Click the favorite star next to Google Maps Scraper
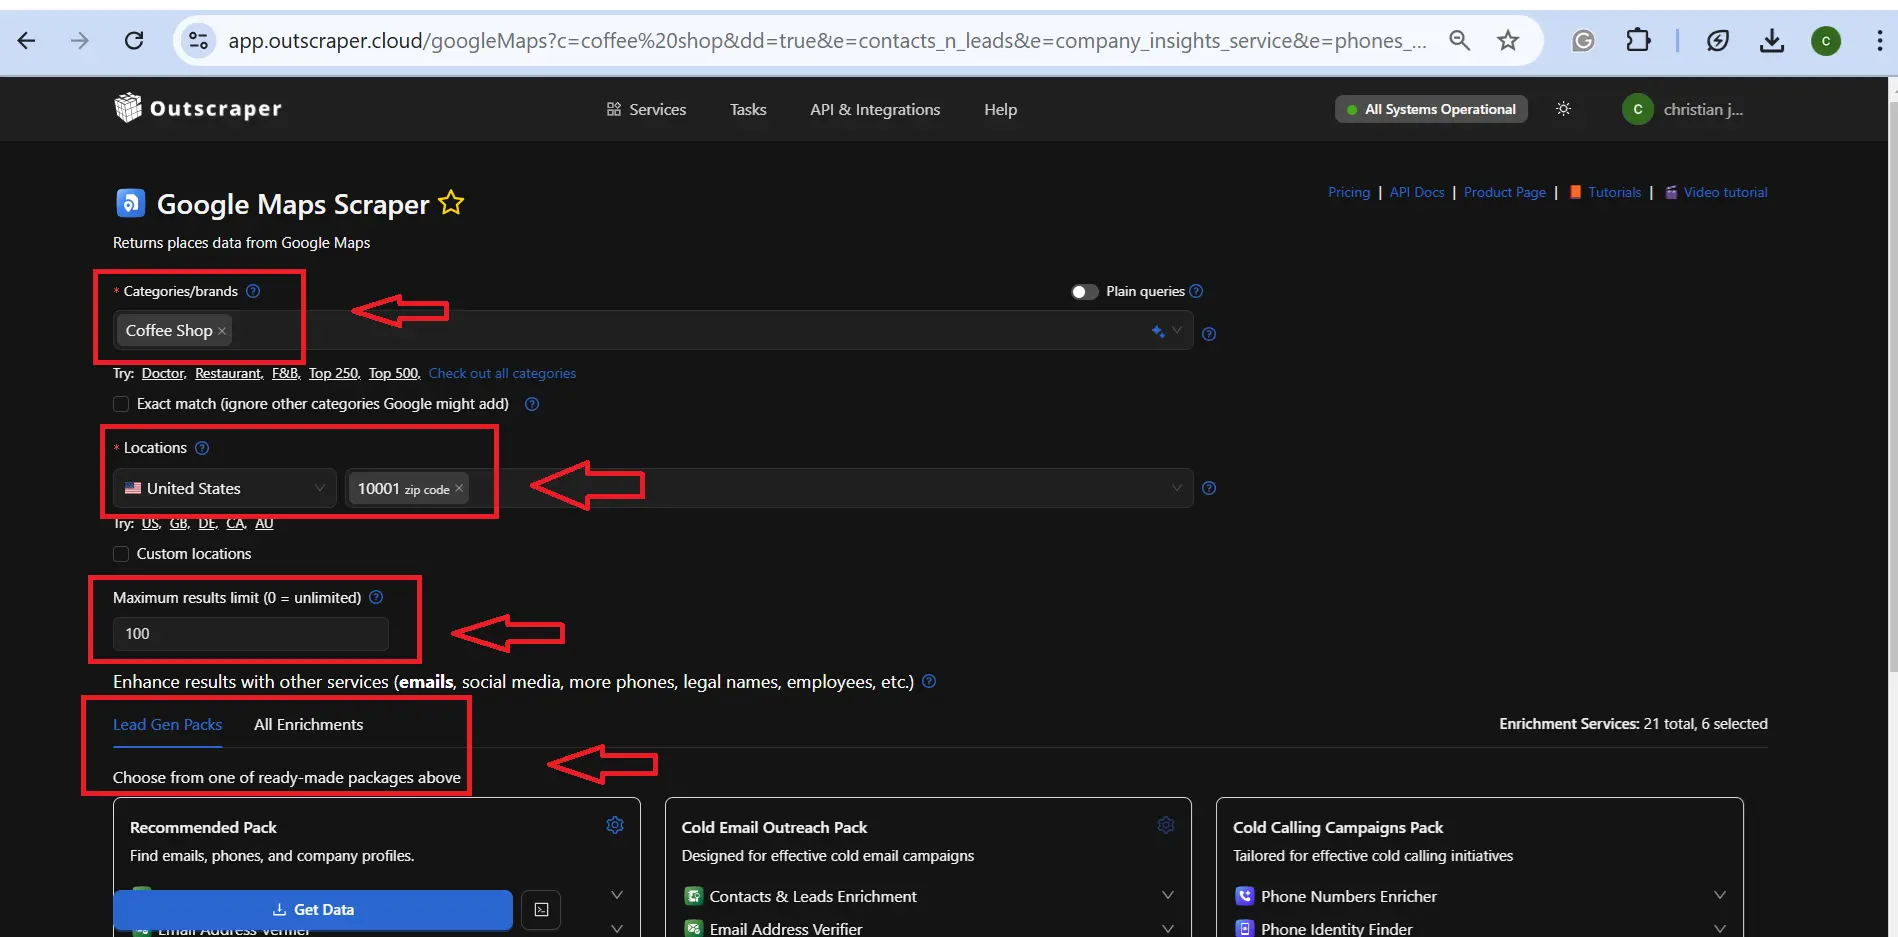 (x=451, y=203)
